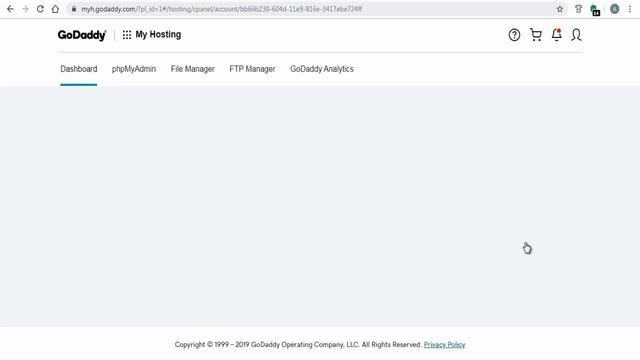Screen dimensions: 640x360
Task: Open the Help question mark icon
Action: click(514, 35)
